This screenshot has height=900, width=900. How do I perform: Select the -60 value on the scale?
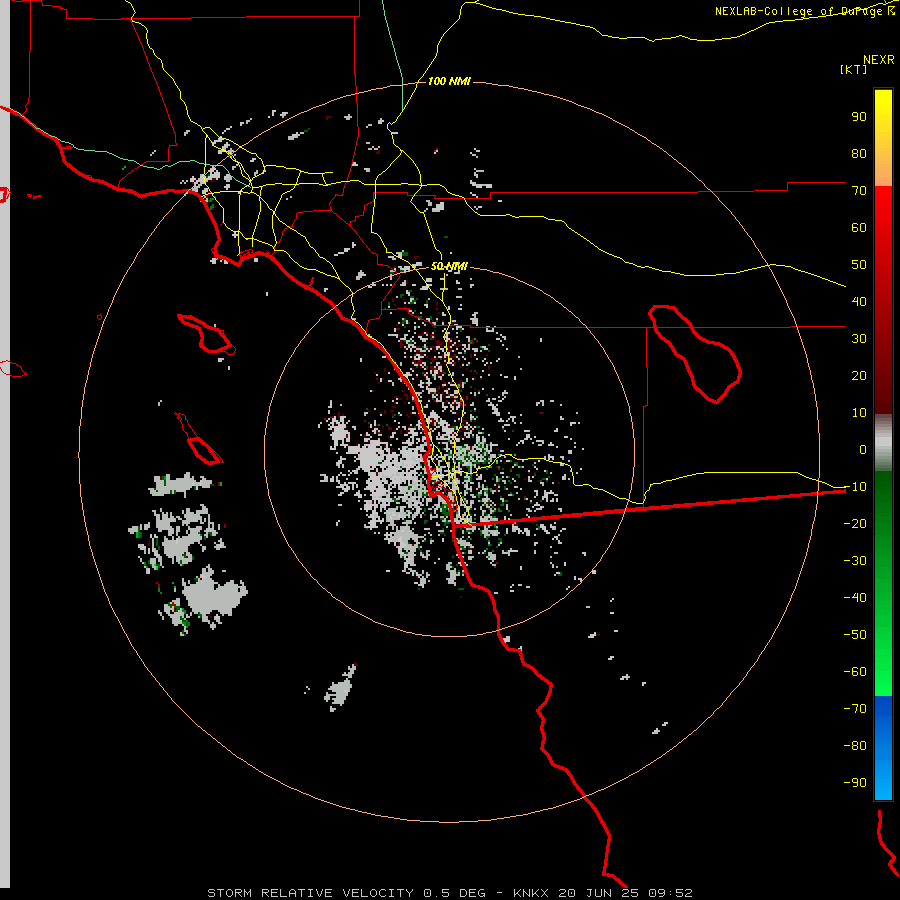855,672
